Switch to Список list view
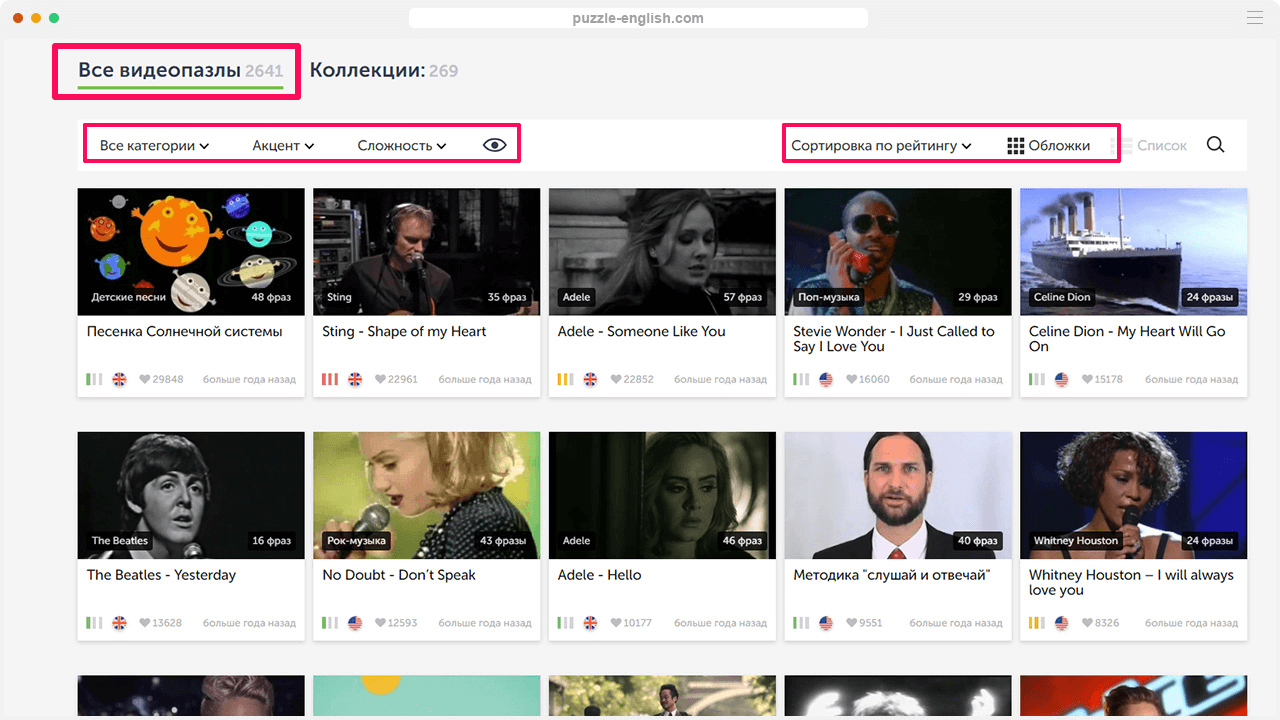The image size is (1280, 720). 1149,146
